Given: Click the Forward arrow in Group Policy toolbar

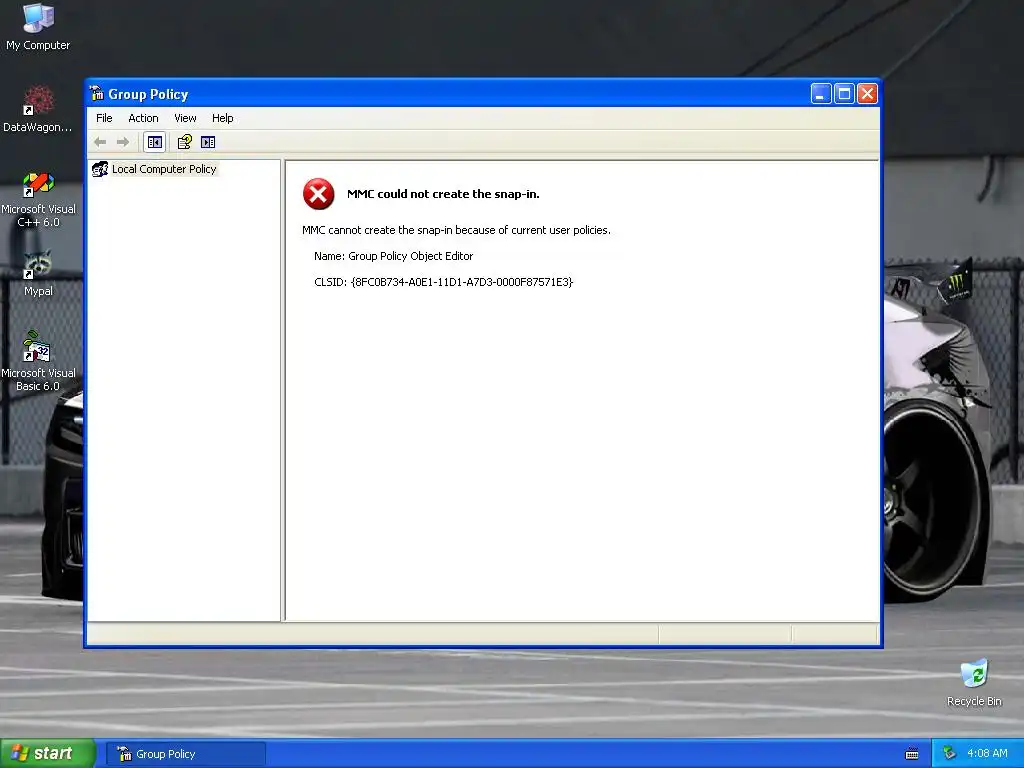Looking at the screenshot, I should [x=123, y=142].
